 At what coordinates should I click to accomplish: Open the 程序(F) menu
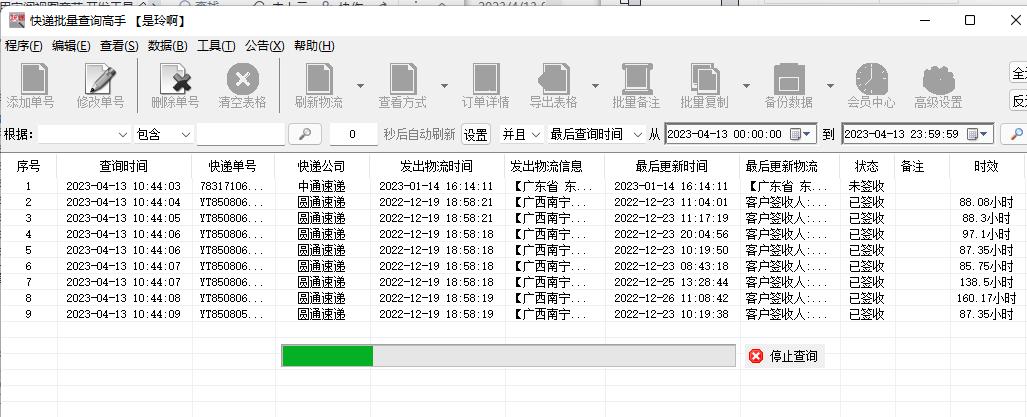click(x=24, y=46)
